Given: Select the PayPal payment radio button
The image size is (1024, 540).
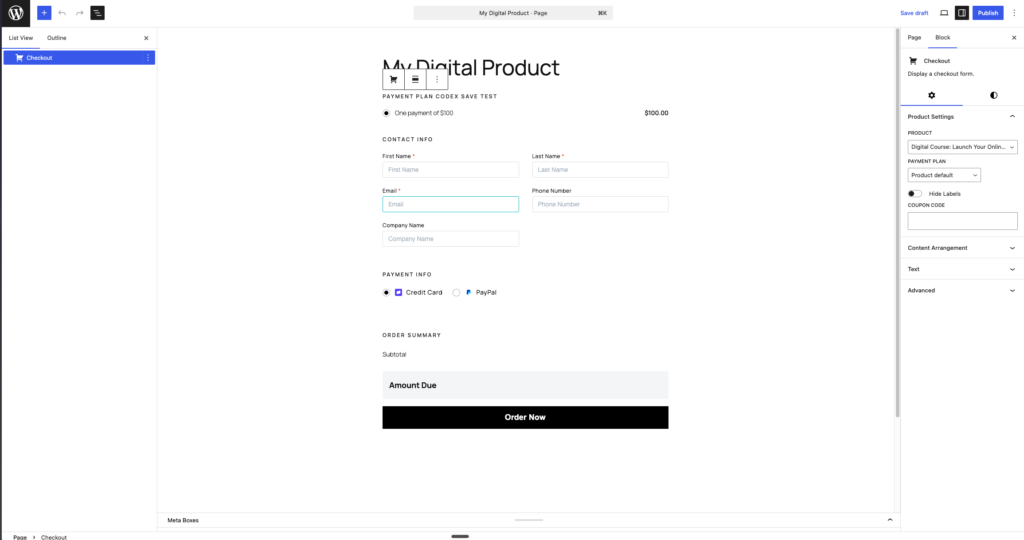Looking at the screenshot, I should click(x=456, y=293).
